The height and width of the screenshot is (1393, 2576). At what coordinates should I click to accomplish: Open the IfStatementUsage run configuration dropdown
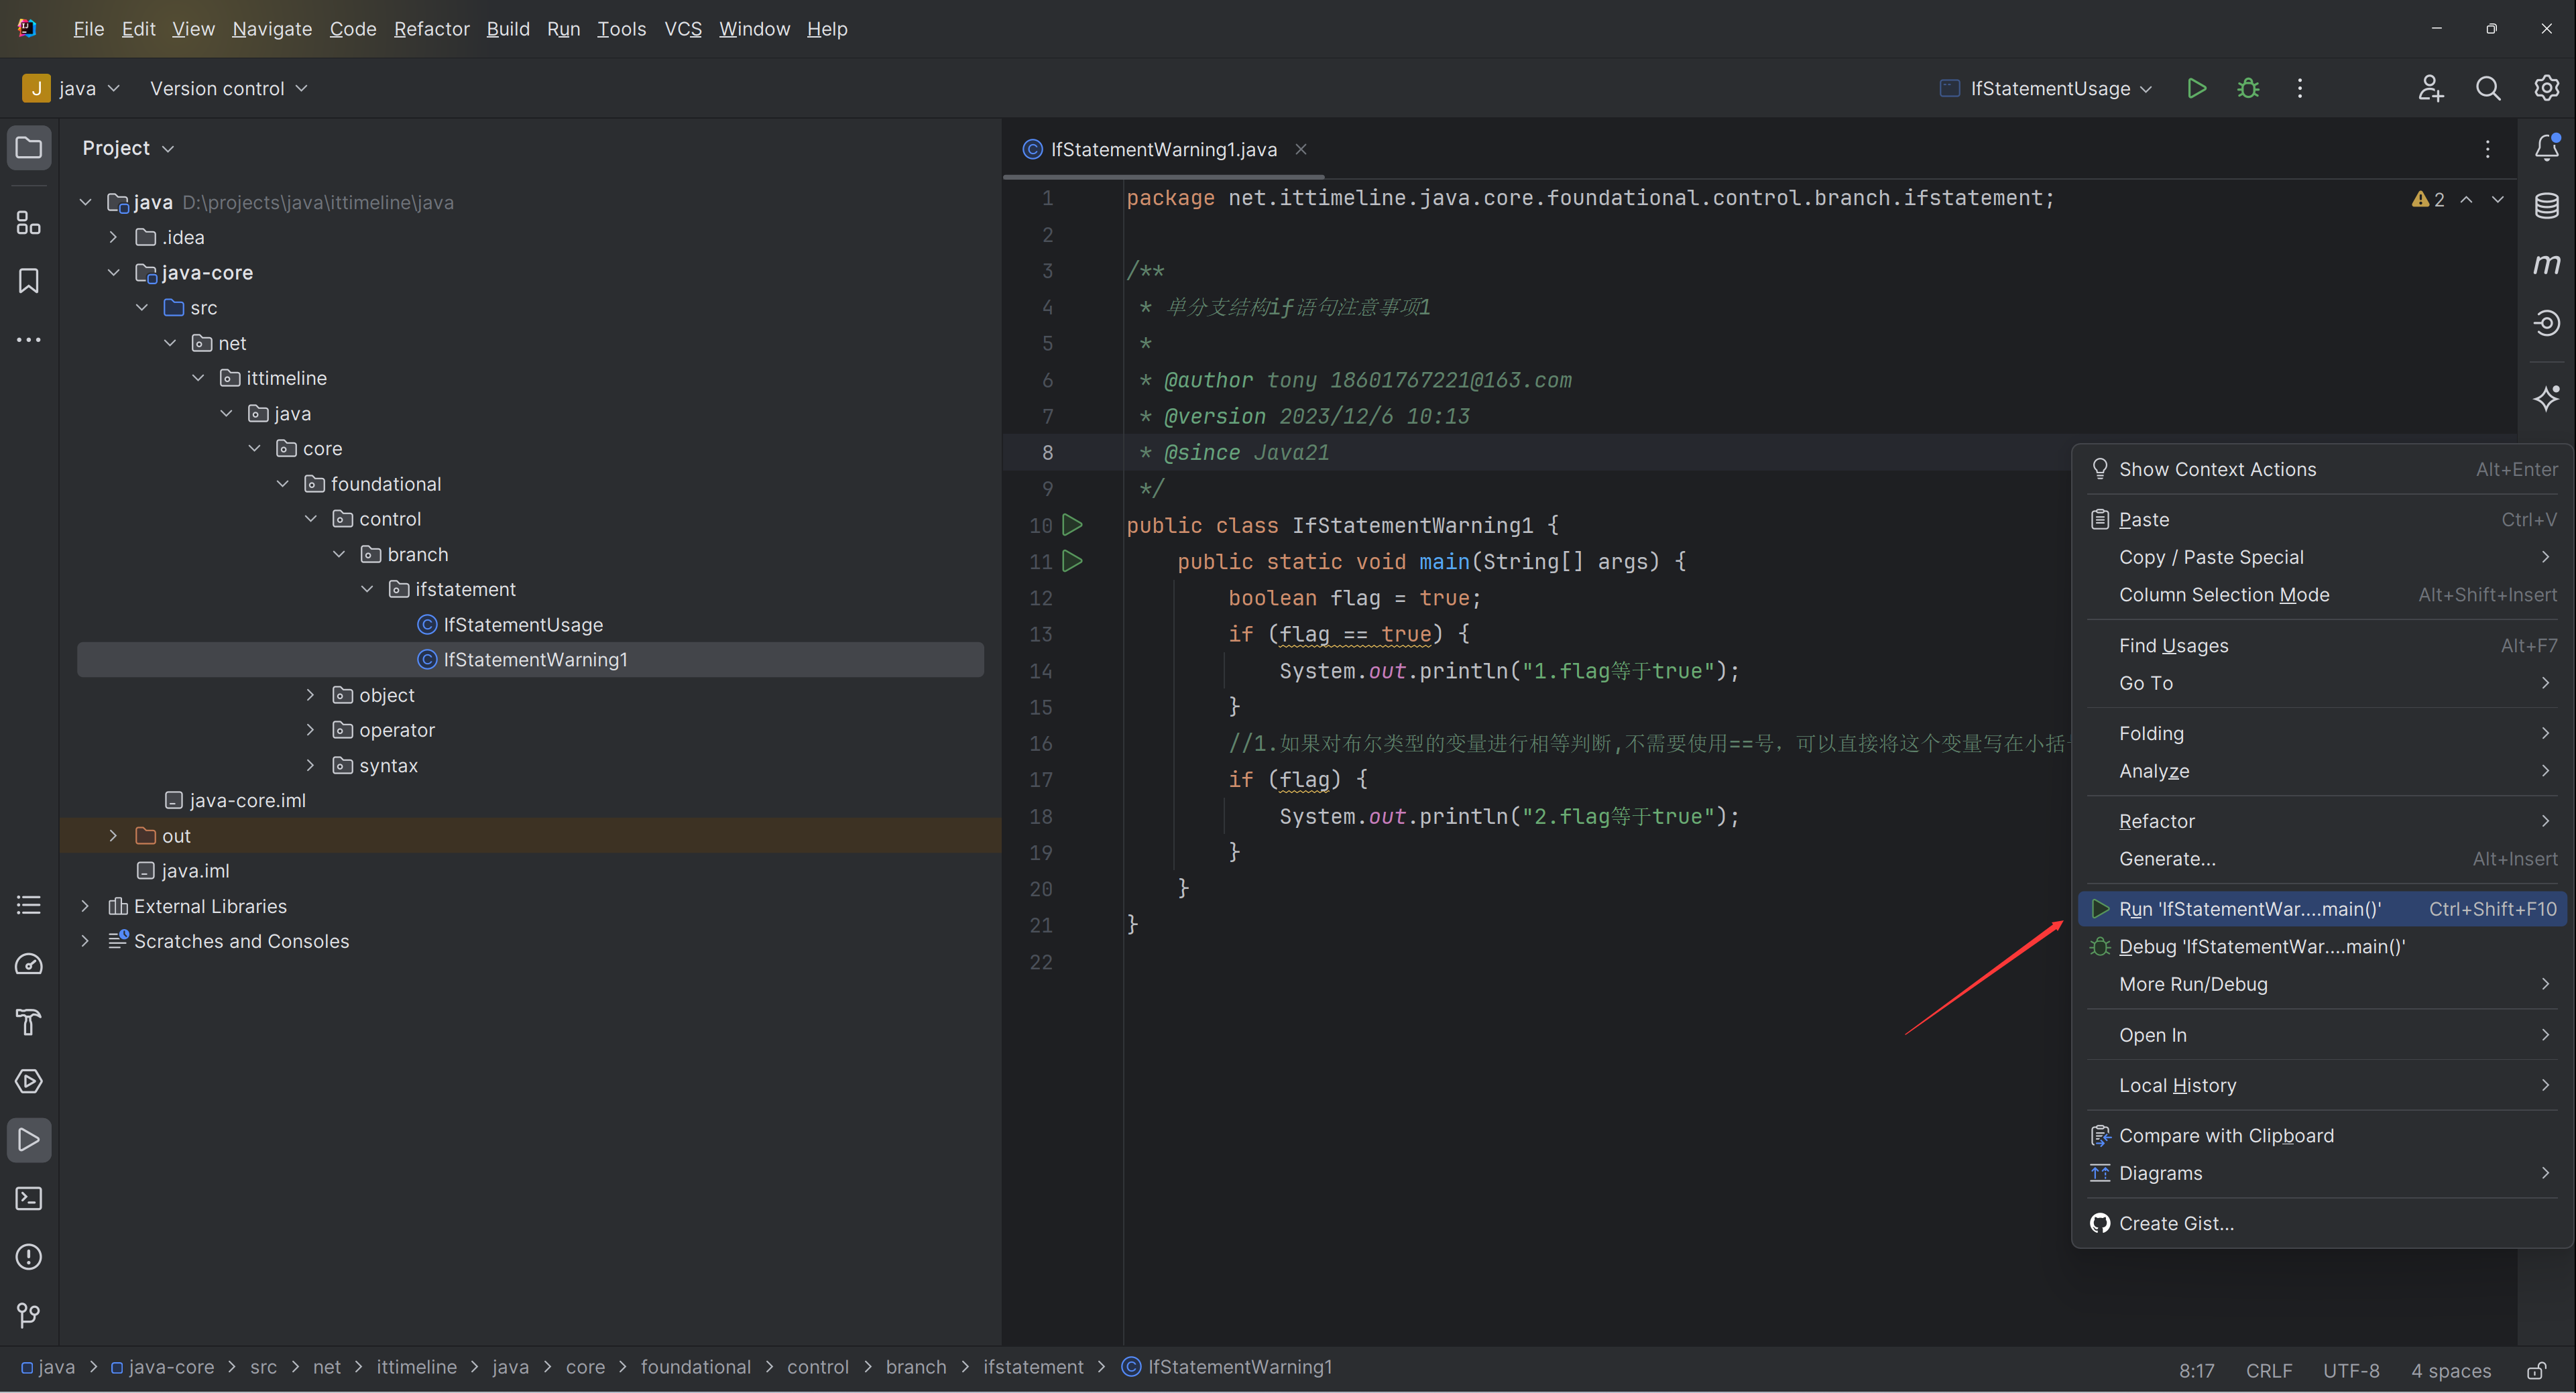tap(2045, 88)
